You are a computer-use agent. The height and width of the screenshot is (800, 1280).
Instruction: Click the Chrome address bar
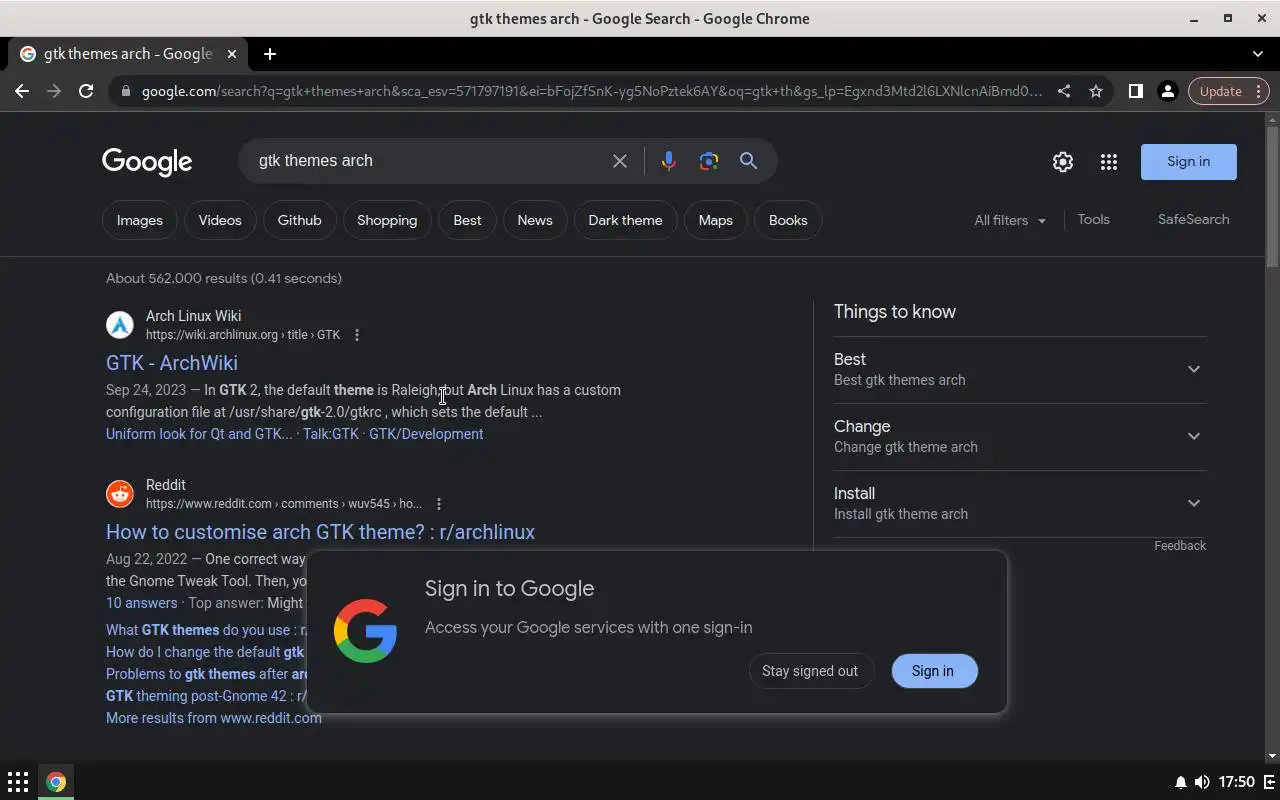591,91
